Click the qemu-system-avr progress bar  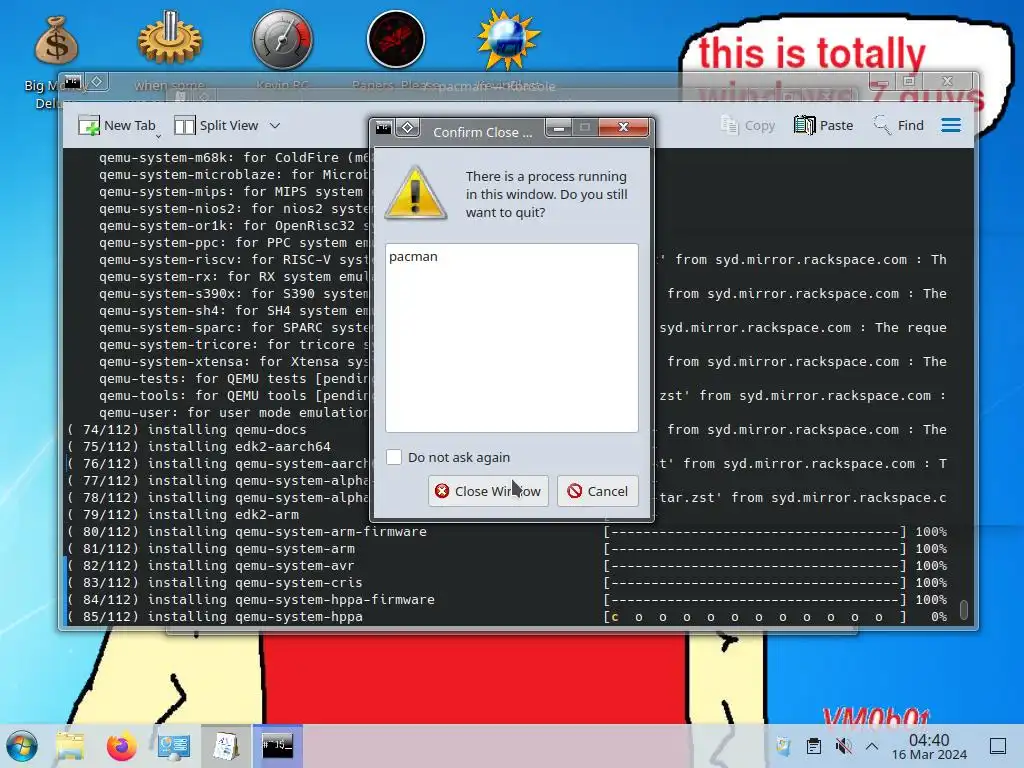coord(754,566)
